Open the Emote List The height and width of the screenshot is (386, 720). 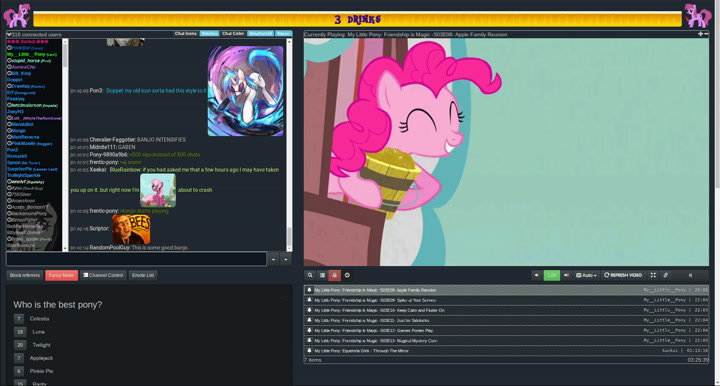tap(143, 275)
